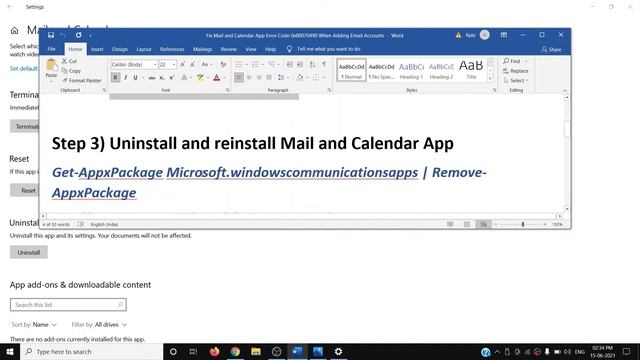Switch to the References tab
The width and height of the screenshot is (640, 360).
click(x=172, y=49)
